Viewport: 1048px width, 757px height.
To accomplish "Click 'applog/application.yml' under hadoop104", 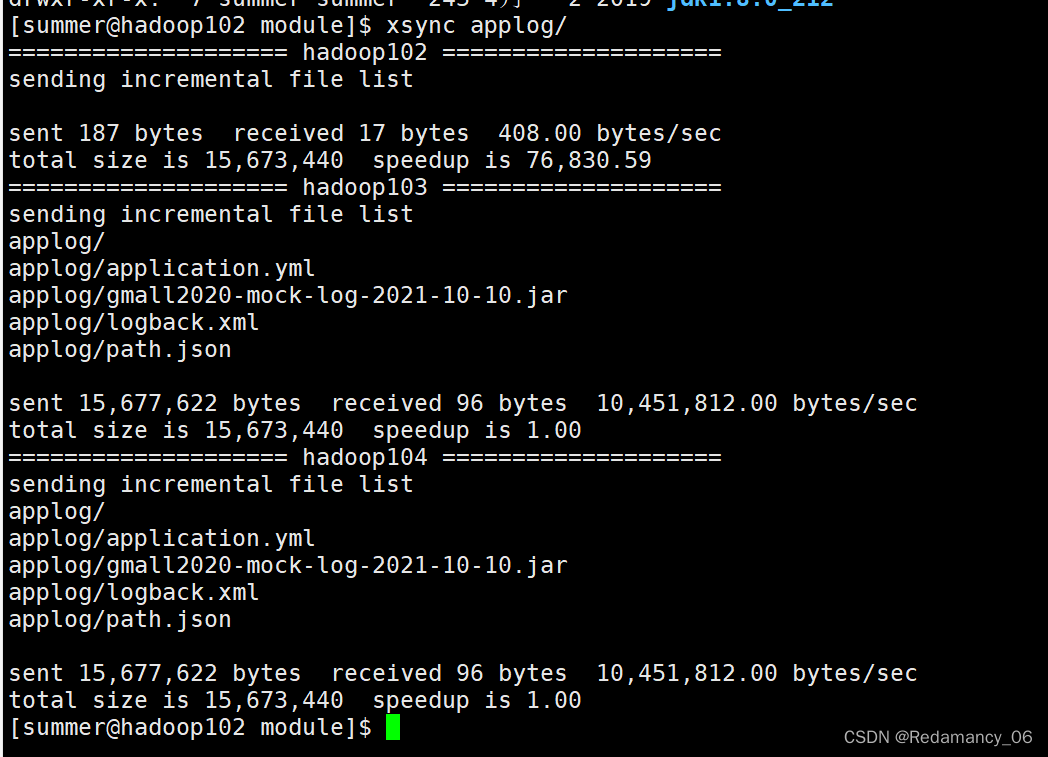I will click(x=161, y=539).
